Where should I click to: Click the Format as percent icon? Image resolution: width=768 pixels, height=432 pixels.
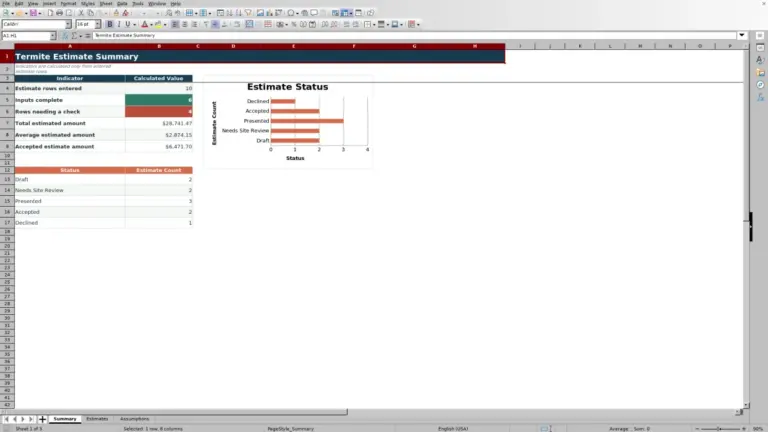pyautogui.click(x=294, y=24)
